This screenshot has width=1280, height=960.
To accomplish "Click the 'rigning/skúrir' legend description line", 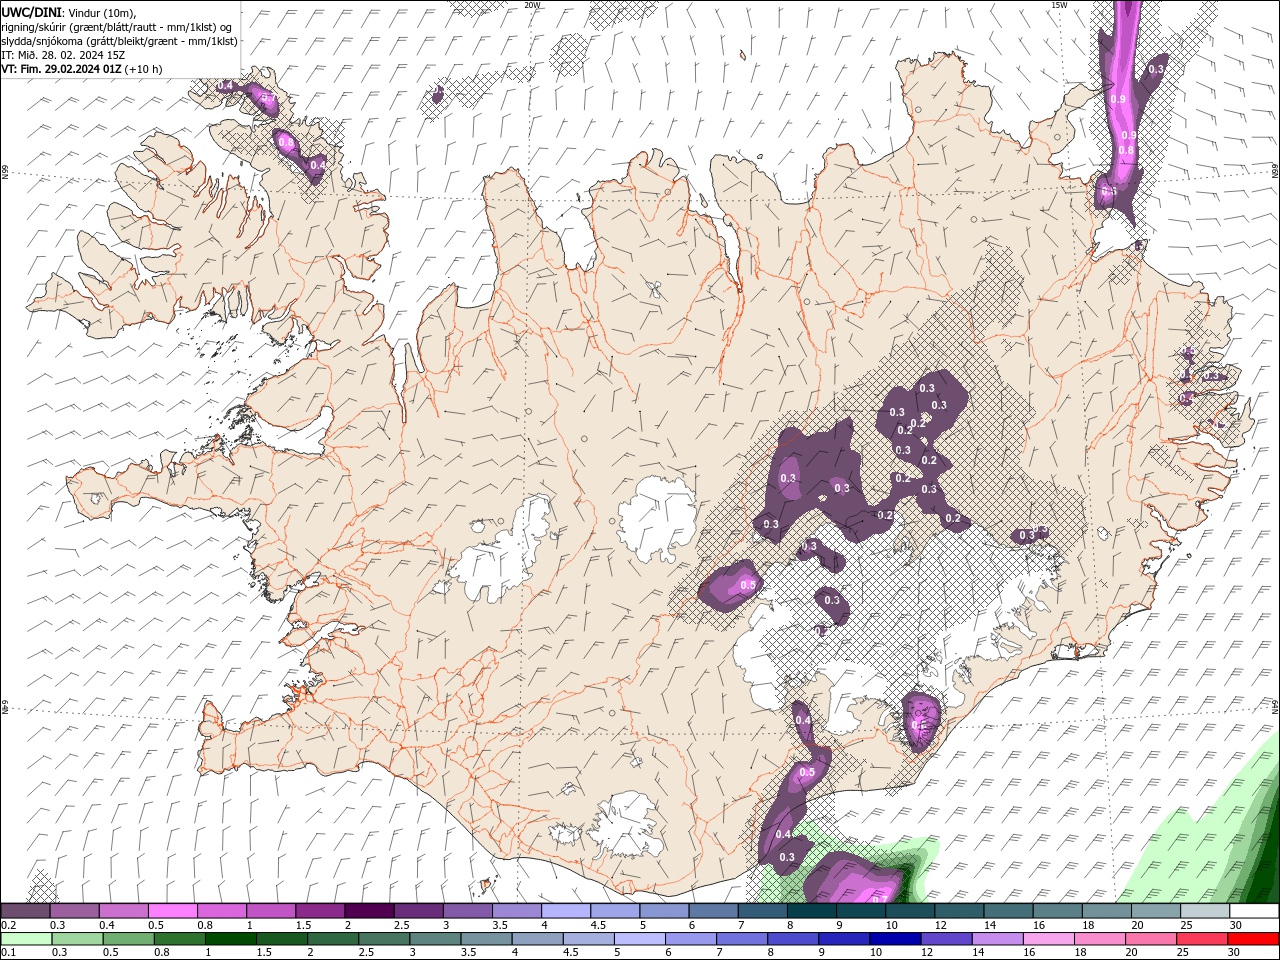I will tap(116, 27).
